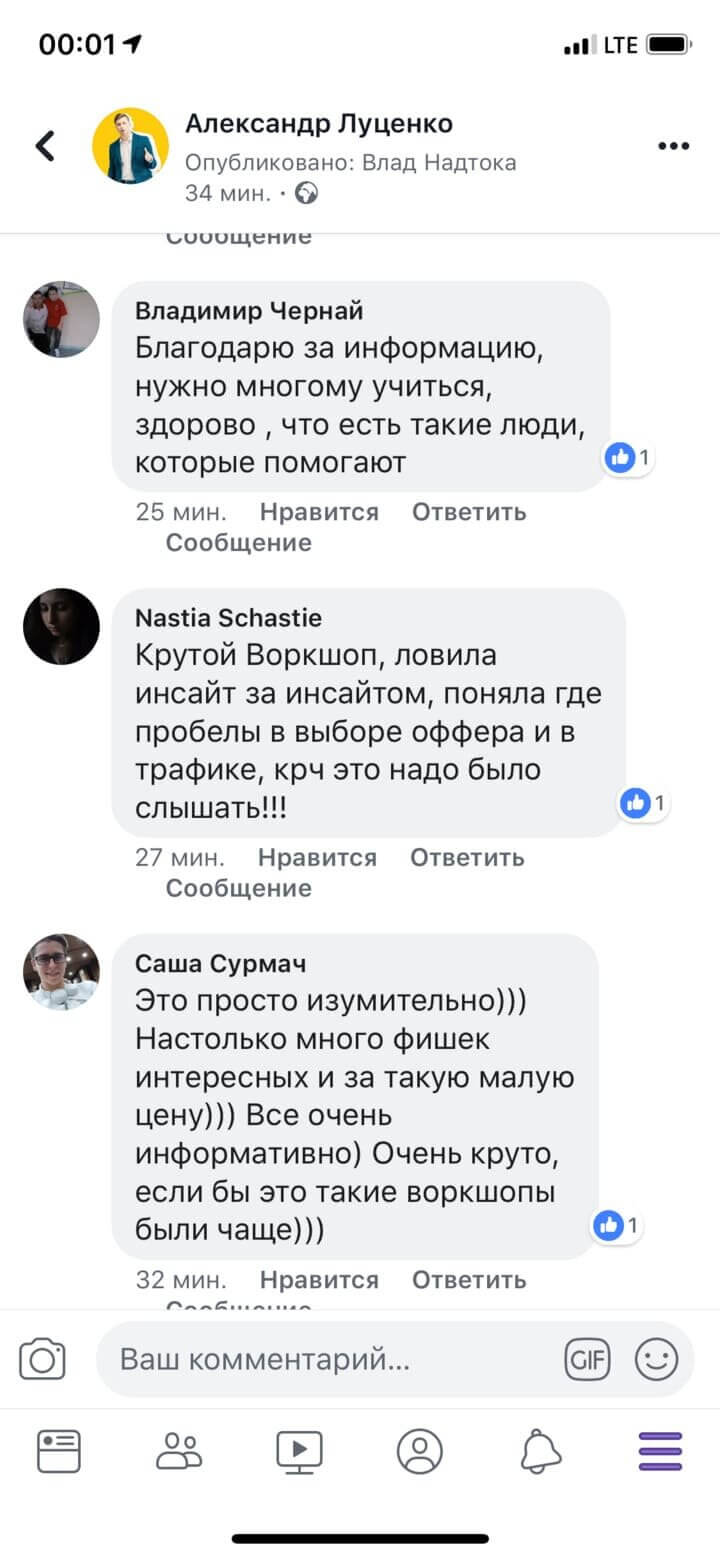720x1559 pixels.
Task: Open the Friends tab
Action: pyautogui.click(x=179, y=1451)
